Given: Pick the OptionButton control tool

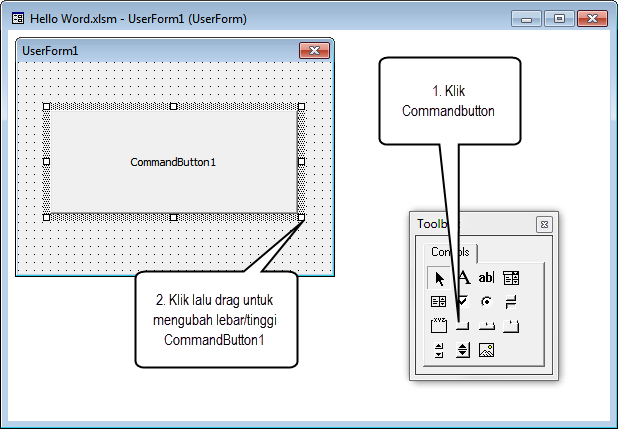Looking at the screenshot, I should point(487,301).
